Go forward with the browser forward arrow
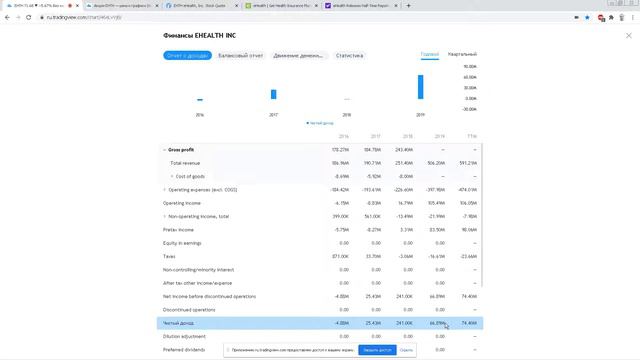 pos(18,18)
